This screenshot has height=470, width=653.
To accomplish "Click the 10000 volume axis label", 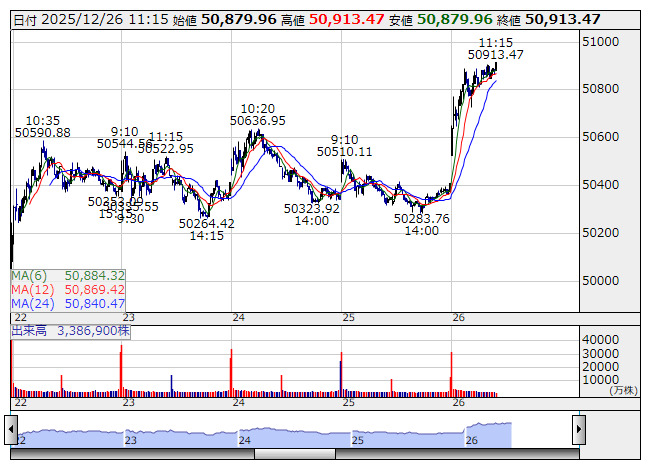I will 601,380.
